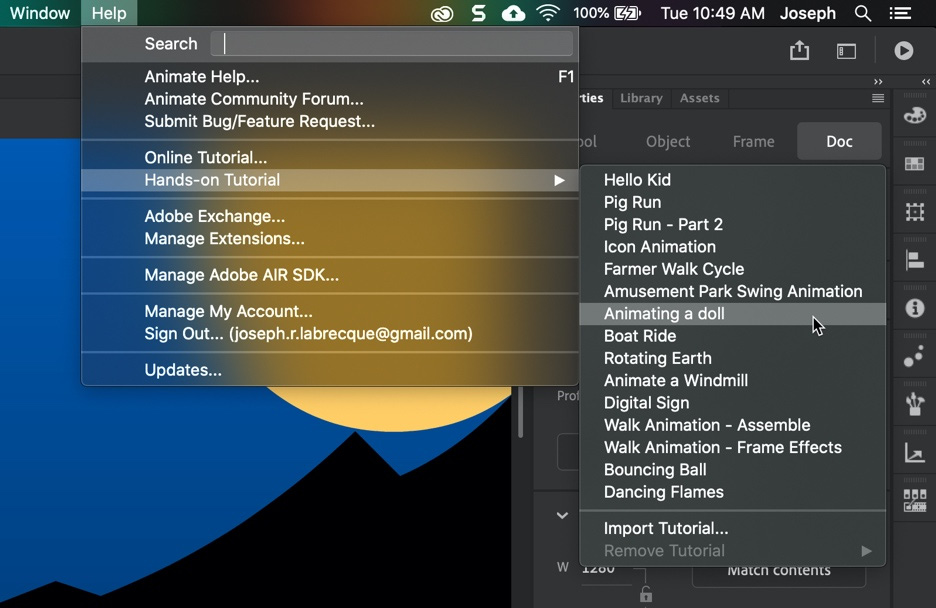Screen dimensions: 936x608
Task: Choose the Boat Ride tutorial
Action: (x=732, y=336)
